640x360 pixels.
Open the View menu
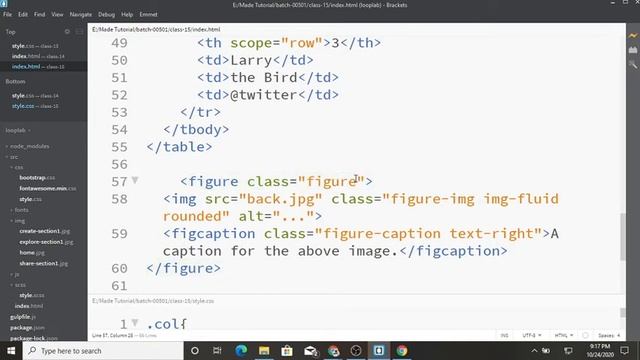[57, 14]
